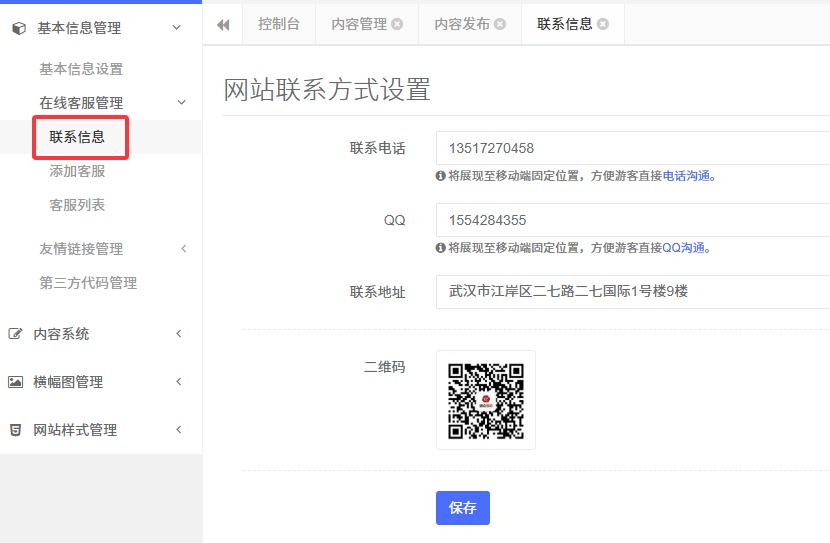Open the 客服列表 menu item
This screenshot has width=830, height=543.
point(77,205)
